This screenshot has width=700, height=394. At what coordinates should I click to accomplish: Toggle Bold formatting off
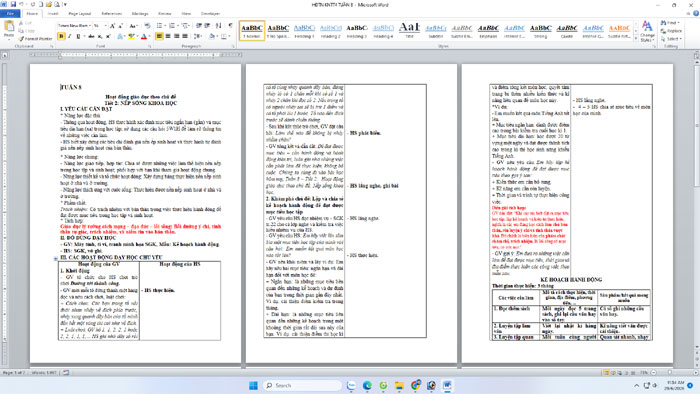pyautogui.click(x=61, y=36)
